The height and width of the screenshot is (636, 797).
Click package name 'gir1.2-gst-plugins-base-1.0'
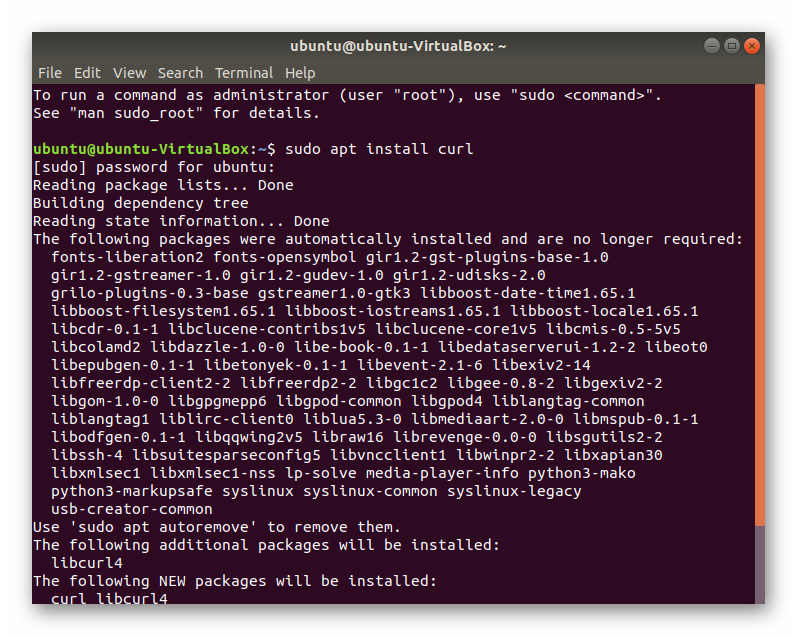tap(487, 257)
